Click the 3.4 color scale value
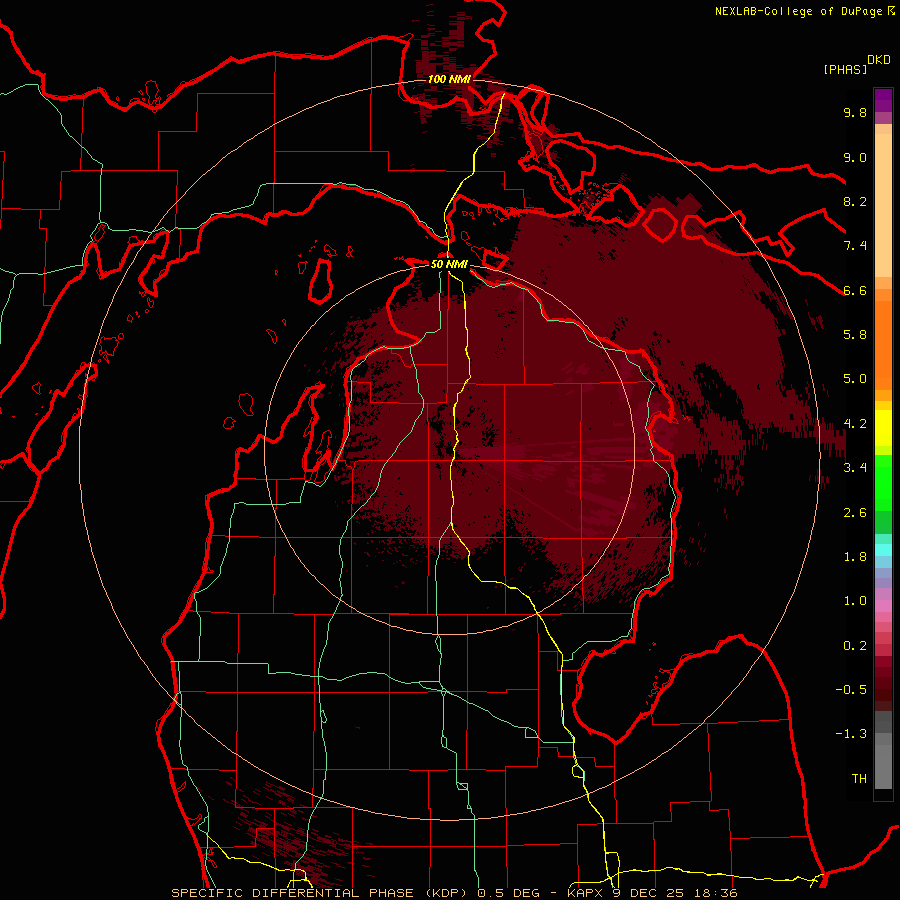Viewport: 900px width, 900px height. pos(855,468)
